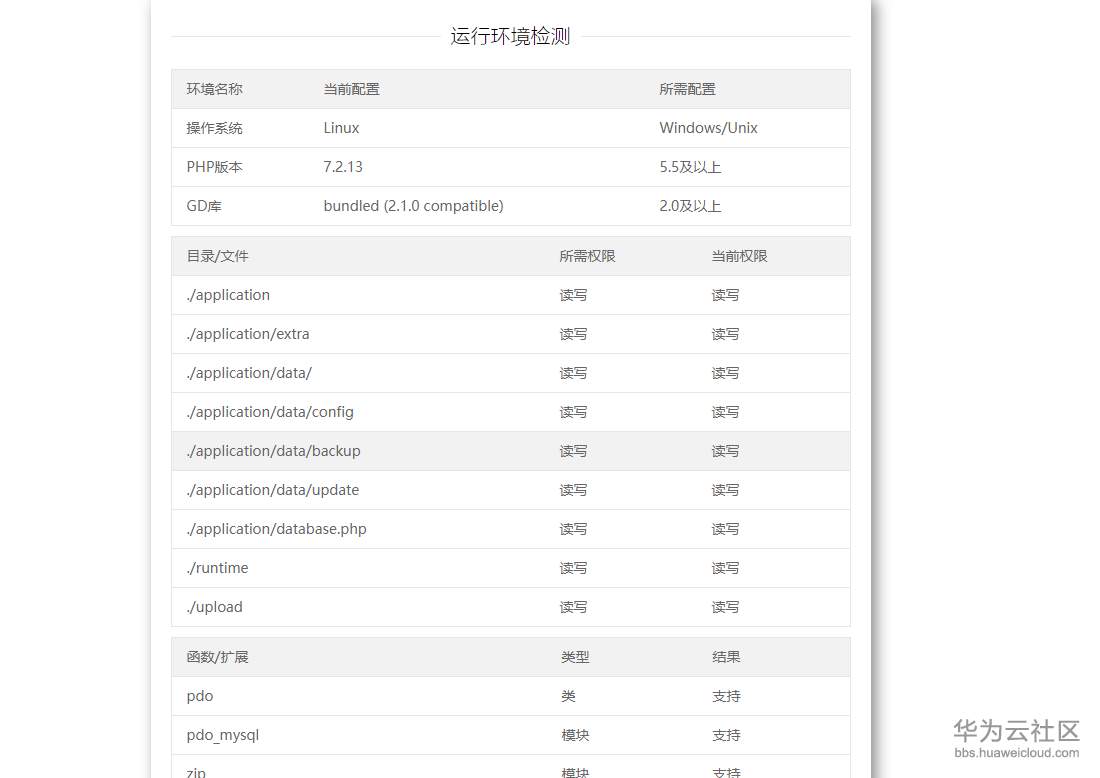This screenshot has width=1100, height=778.
Task: Click the ./application/data/config entry
Action: pyautogui.click(x=270, y=412)
